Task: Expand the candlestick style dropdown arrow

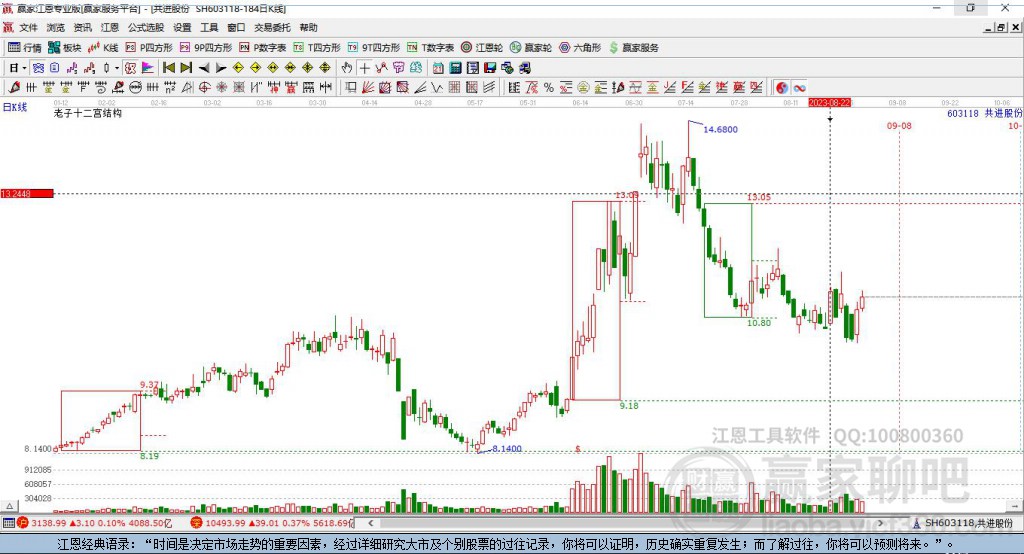Action: click(x=117, y=68)
